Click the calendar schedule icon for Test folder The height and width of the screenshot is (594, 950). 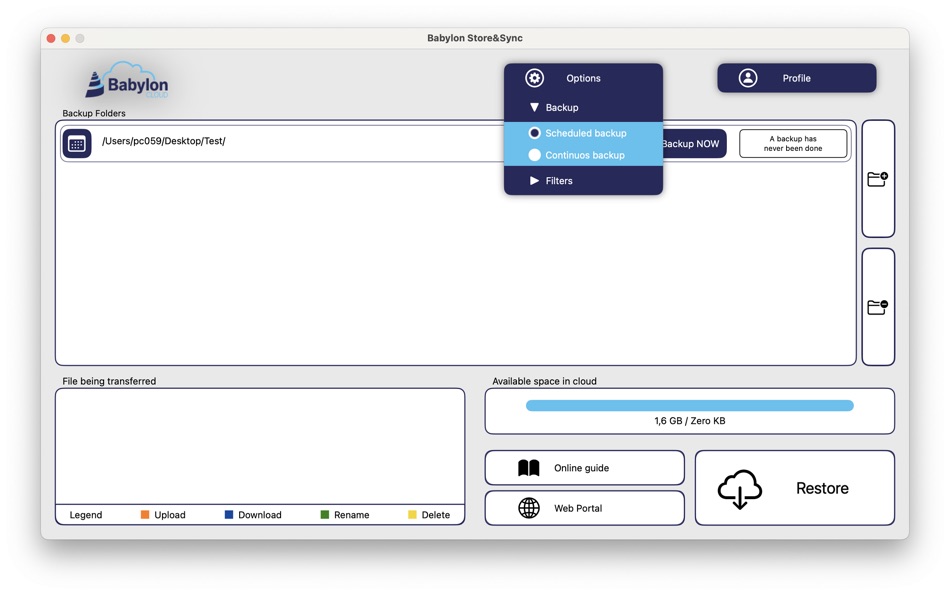tap(77, 144)
